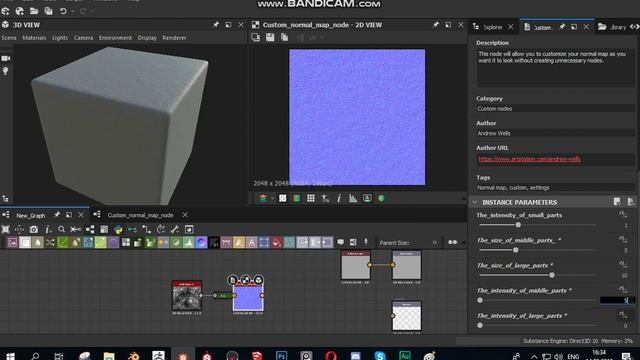Screen dimensions: 640x360
Task: Open the Python scripting tool in graph toolbar
Action: point(118,229)
